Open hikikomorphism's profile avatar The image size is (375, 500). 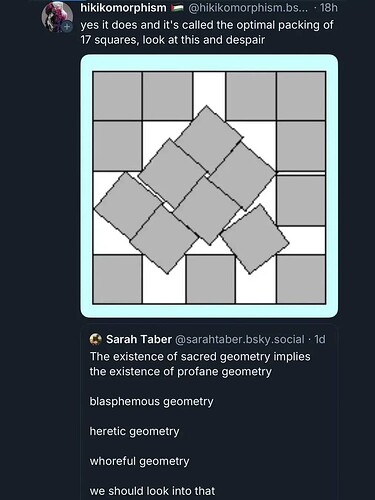click(57, 15)
